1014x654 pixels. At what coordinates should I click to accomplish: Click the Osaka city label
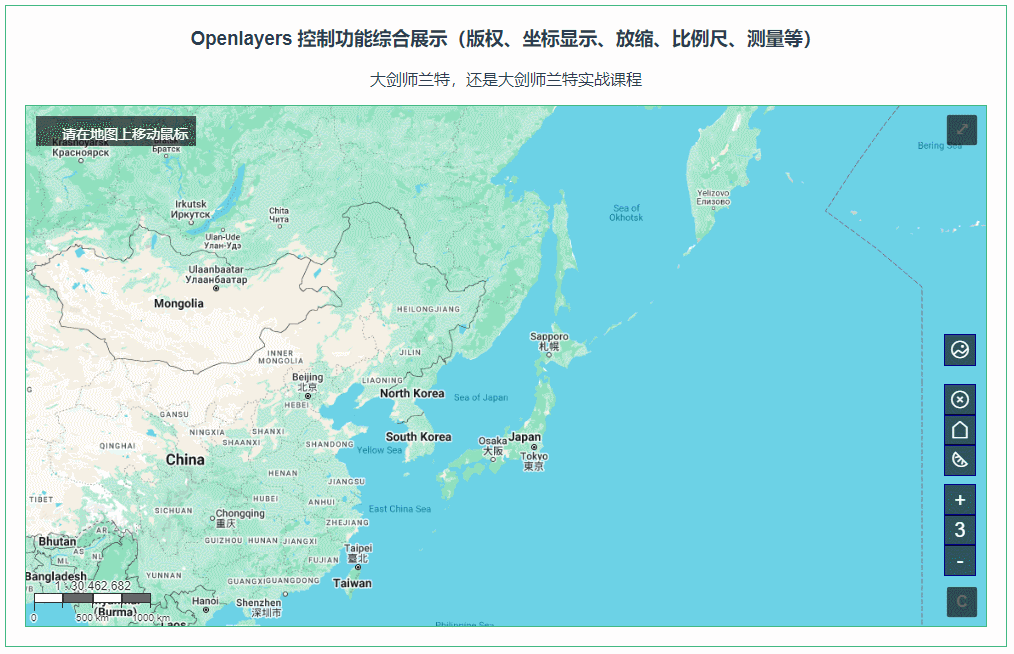click(x=492, y=446)
